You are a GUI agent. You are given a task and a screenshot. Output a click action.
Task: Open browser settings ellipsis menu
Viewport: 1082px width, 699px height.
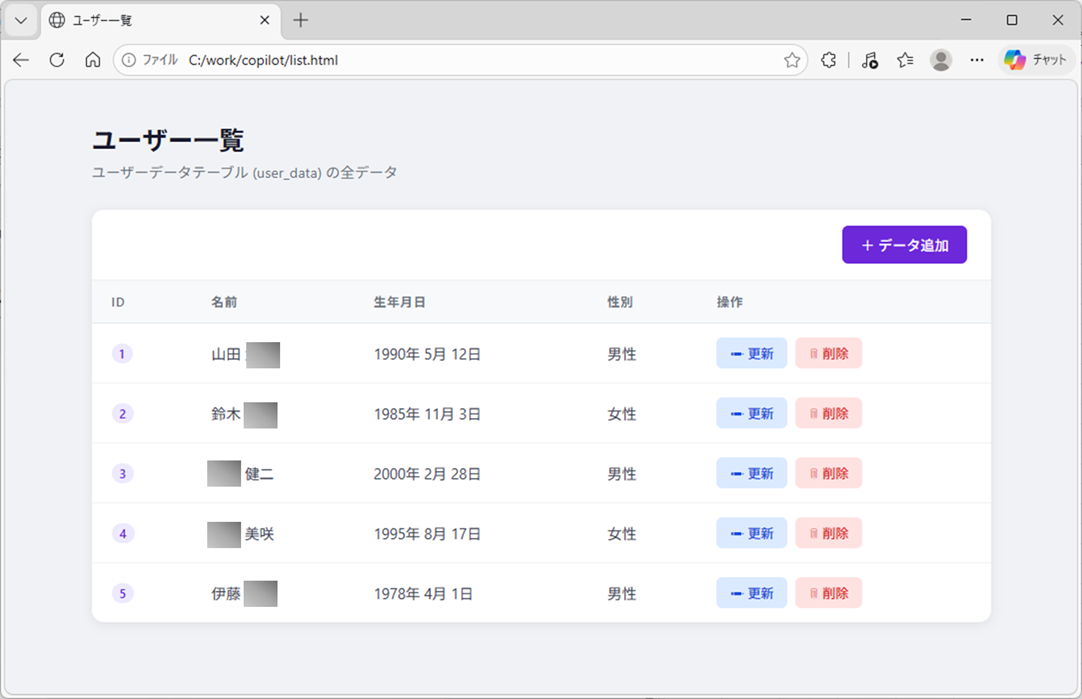pyautogui.click(x=977, y=60)
